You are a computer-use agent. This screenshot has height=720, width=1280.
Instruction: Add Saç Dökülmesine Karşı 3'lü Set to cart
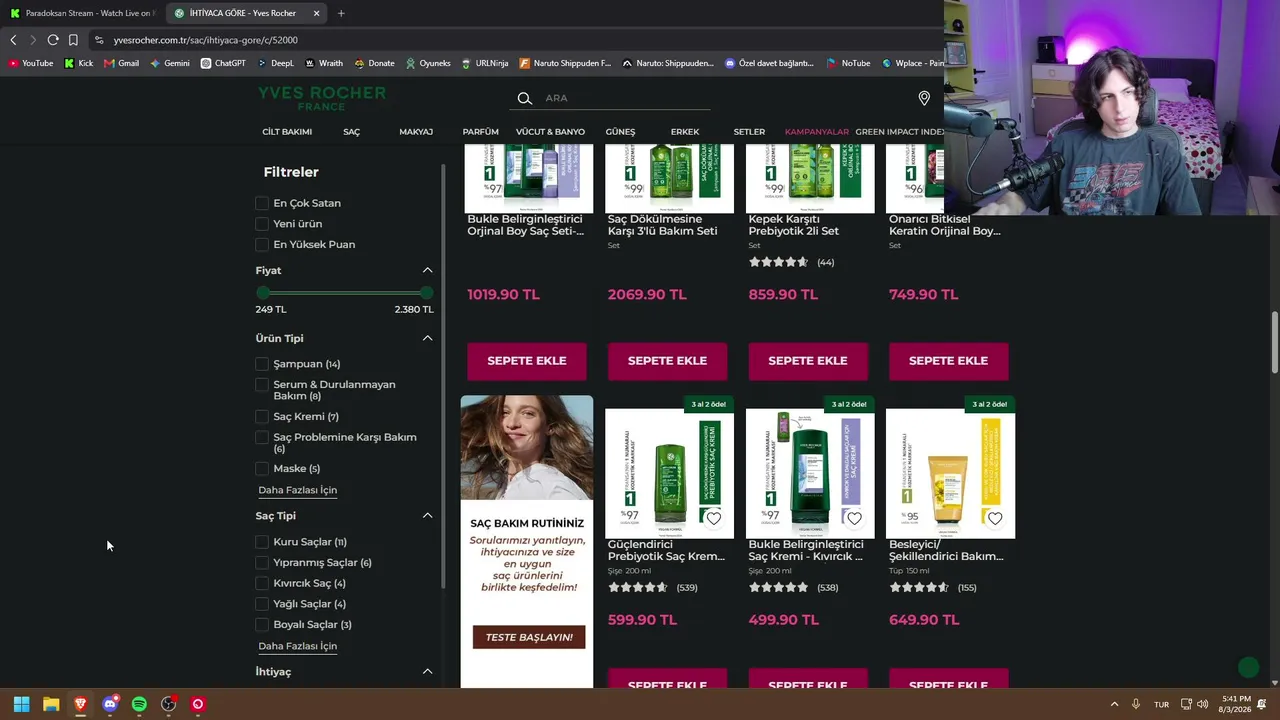click(x=667, y=361)
